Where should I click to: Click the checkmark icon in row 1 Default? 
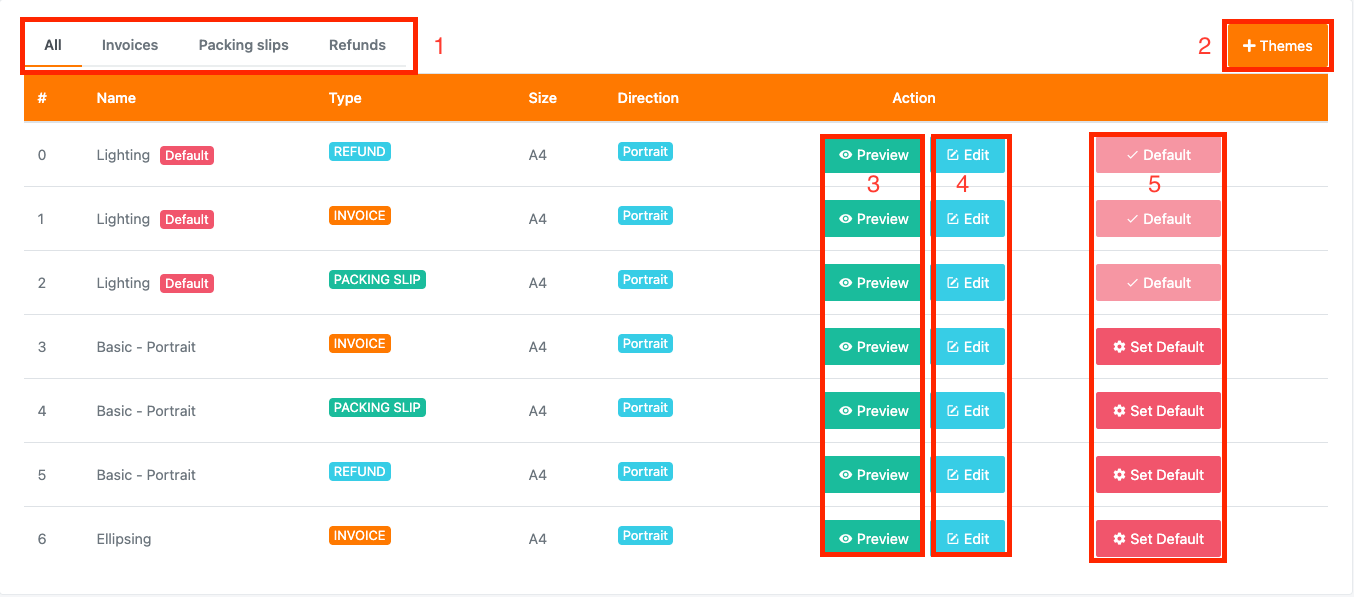click(x=1132, y=219)
